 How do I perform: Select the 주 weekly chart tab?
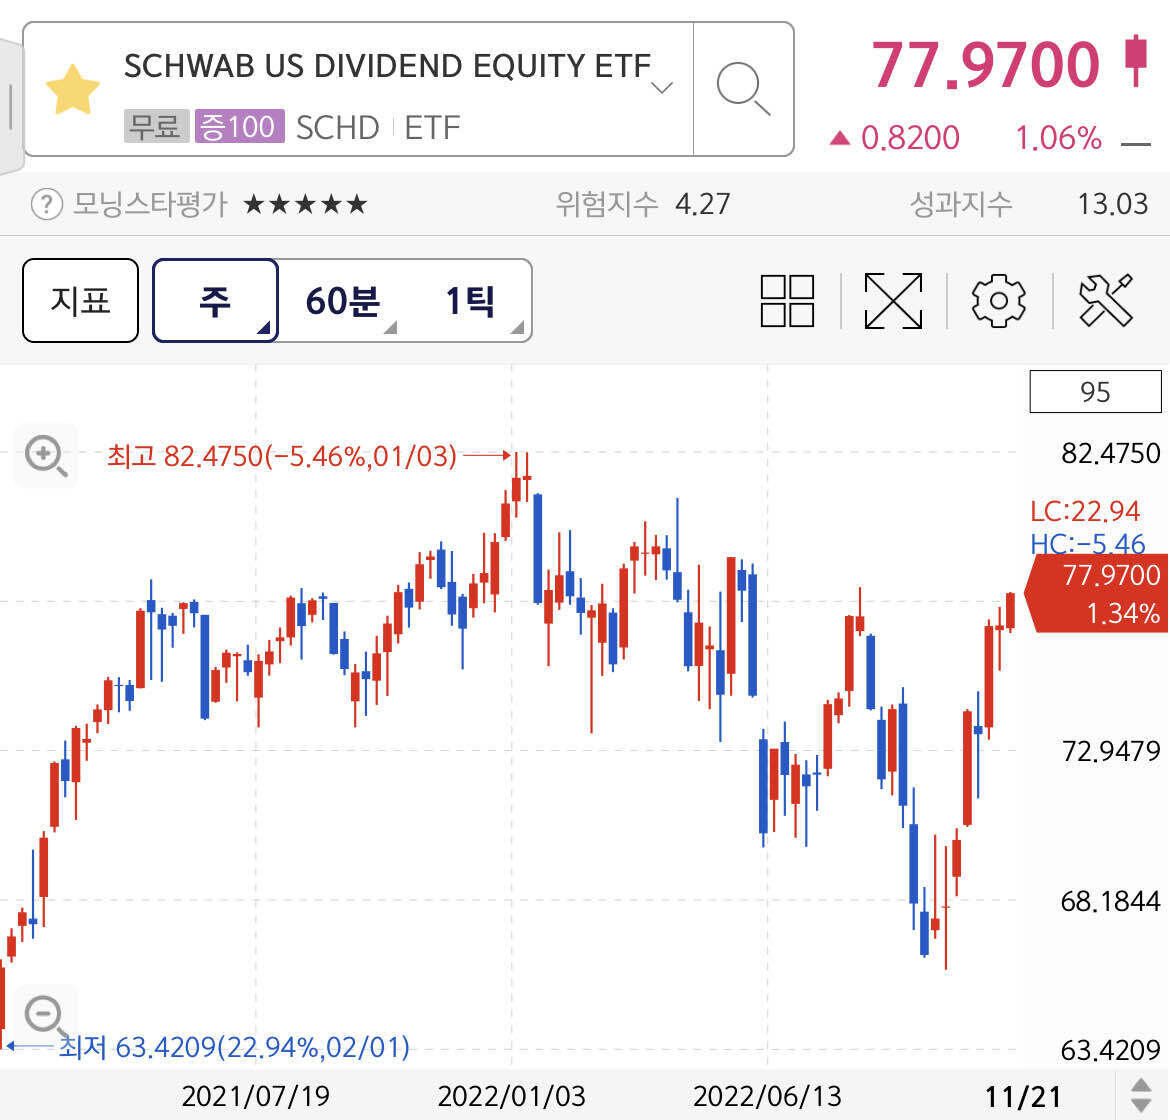(215, 300)
